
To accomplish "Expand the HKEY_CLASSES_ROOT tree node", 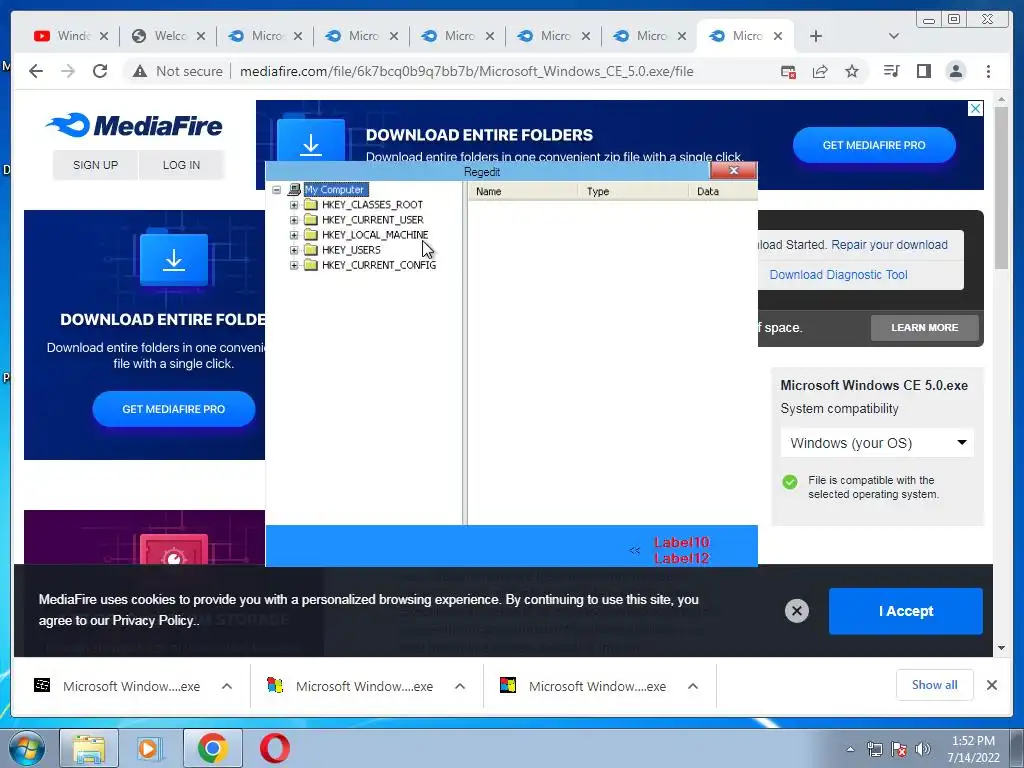I will click(294, 205).
